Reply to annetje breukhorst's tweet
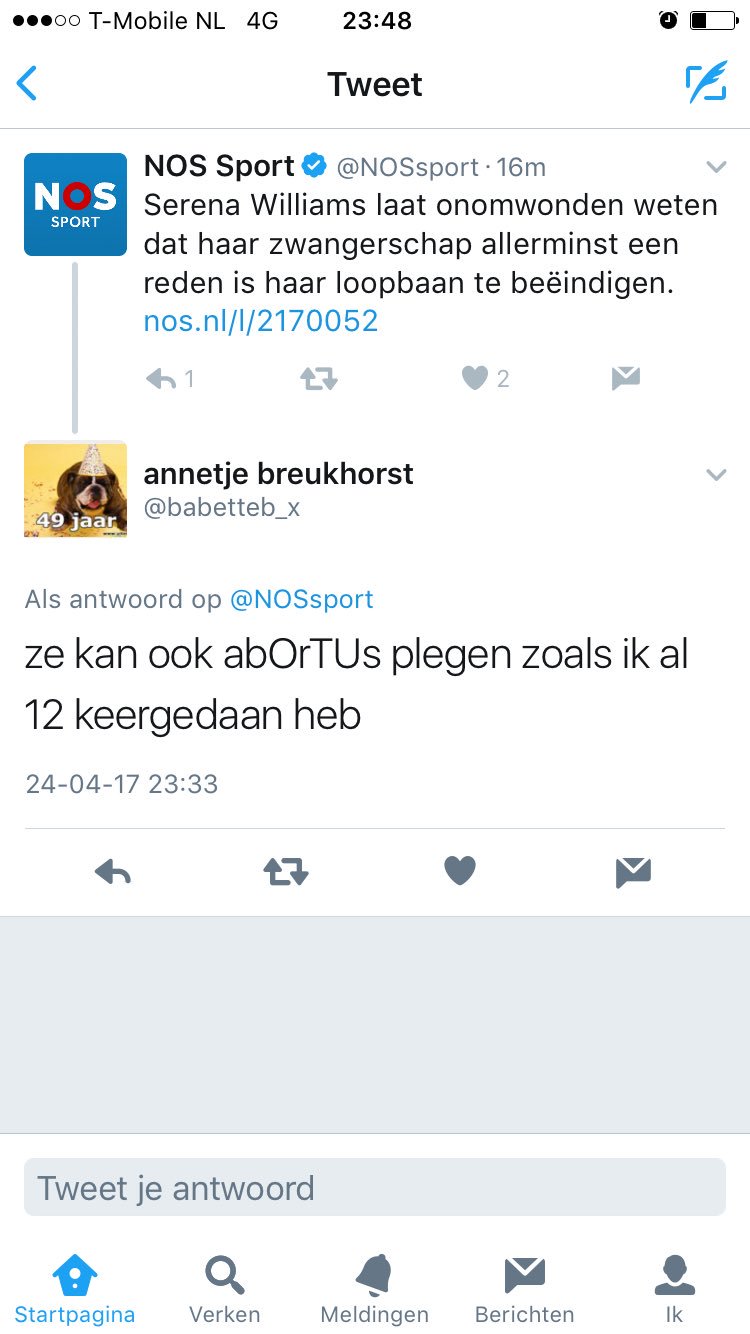750x1334 pixels. click(x=113, y=873)
